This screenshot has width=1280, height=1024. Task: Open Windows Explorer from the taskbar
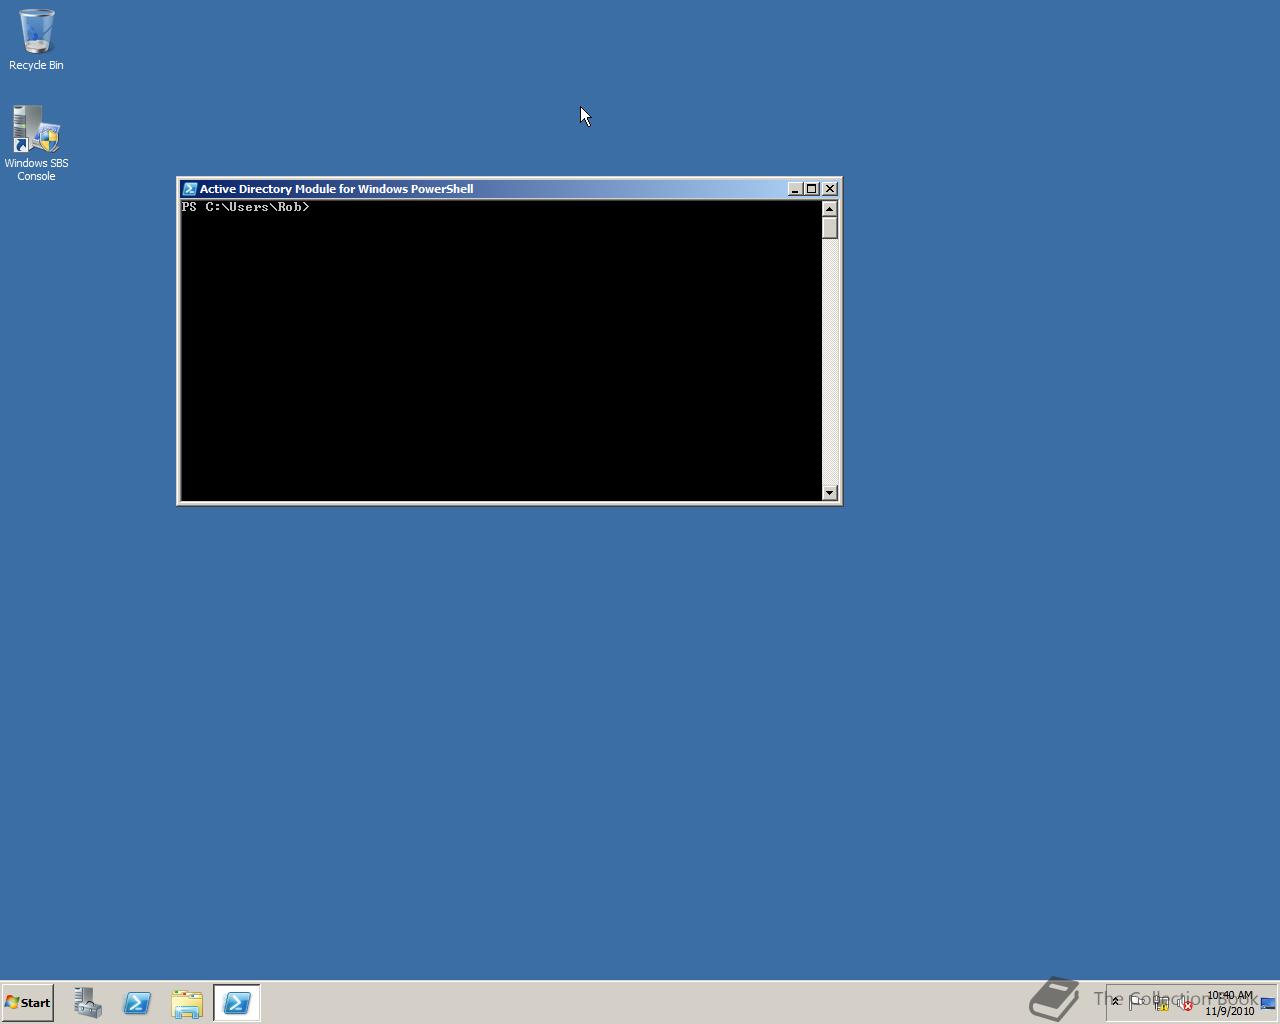click(187, 1003)
